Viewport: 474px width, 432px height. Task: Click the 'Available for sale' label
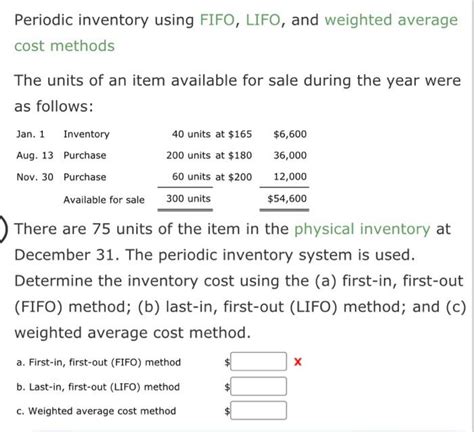tap(104, 200)
